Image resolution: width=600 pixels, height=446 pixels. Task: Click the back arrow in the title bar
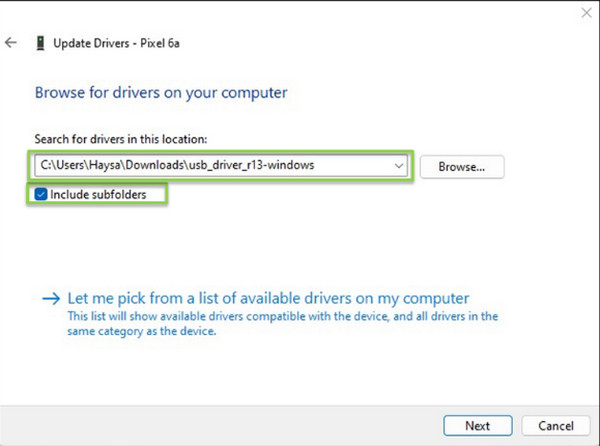(x=11, y=43)
